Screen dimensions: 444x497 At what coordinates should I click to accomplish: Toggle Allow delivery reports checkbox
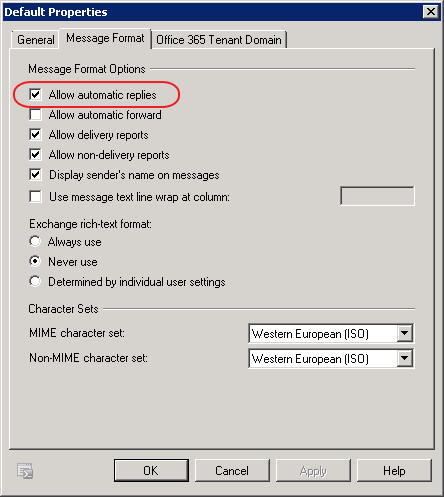pos(35,135)
